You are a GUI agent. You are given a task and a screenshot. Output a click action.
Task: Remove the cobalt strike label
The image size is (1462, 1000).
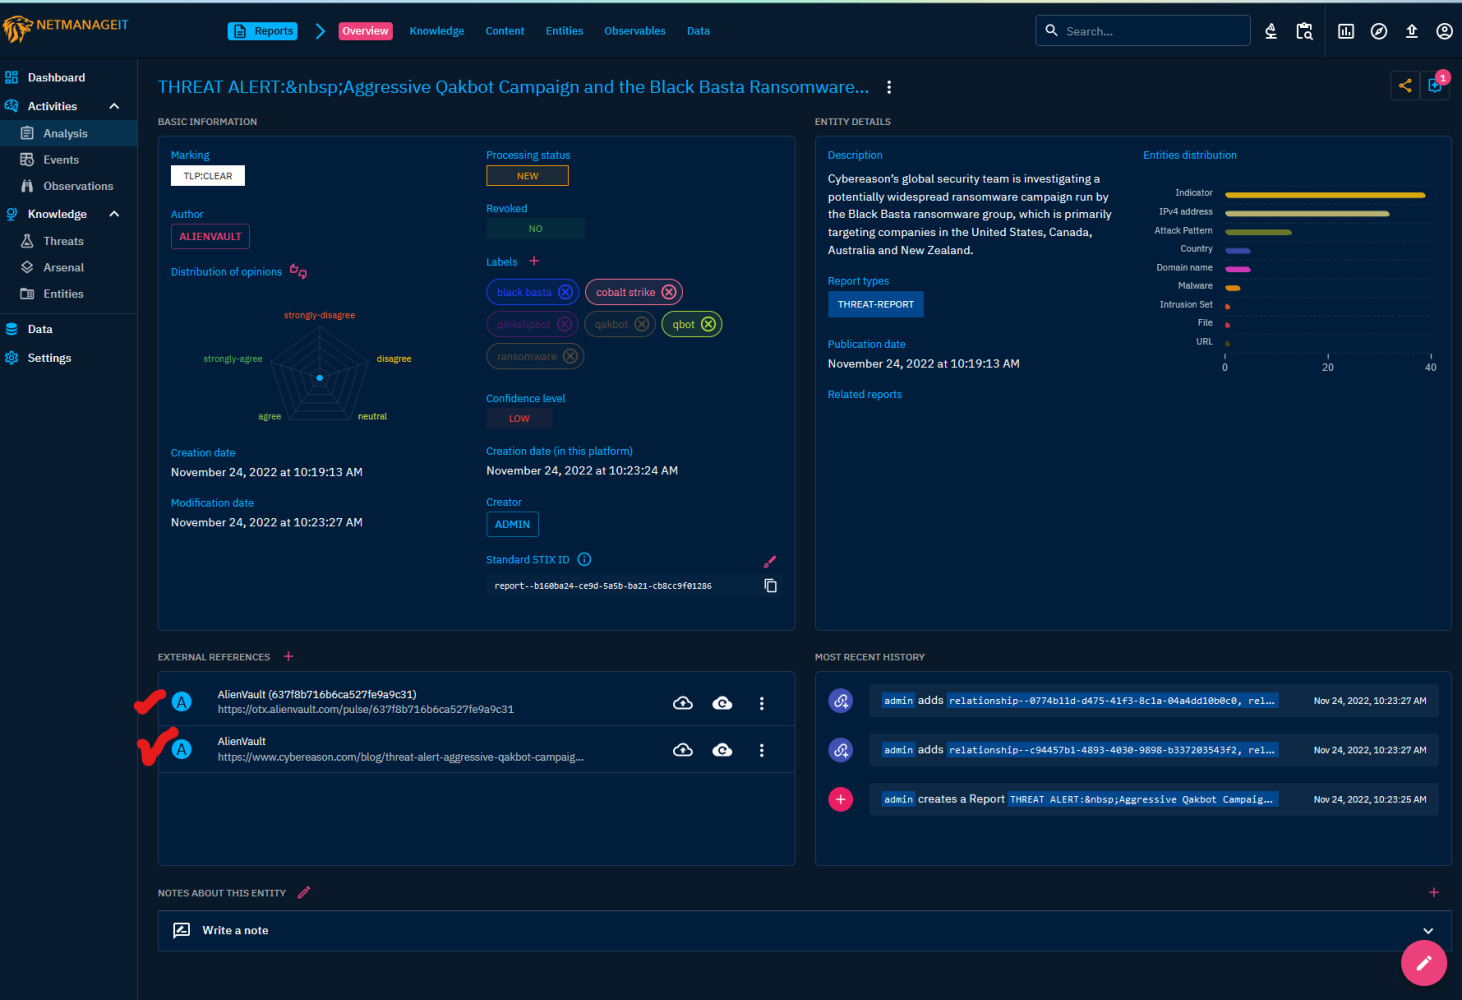click(669, 292)
